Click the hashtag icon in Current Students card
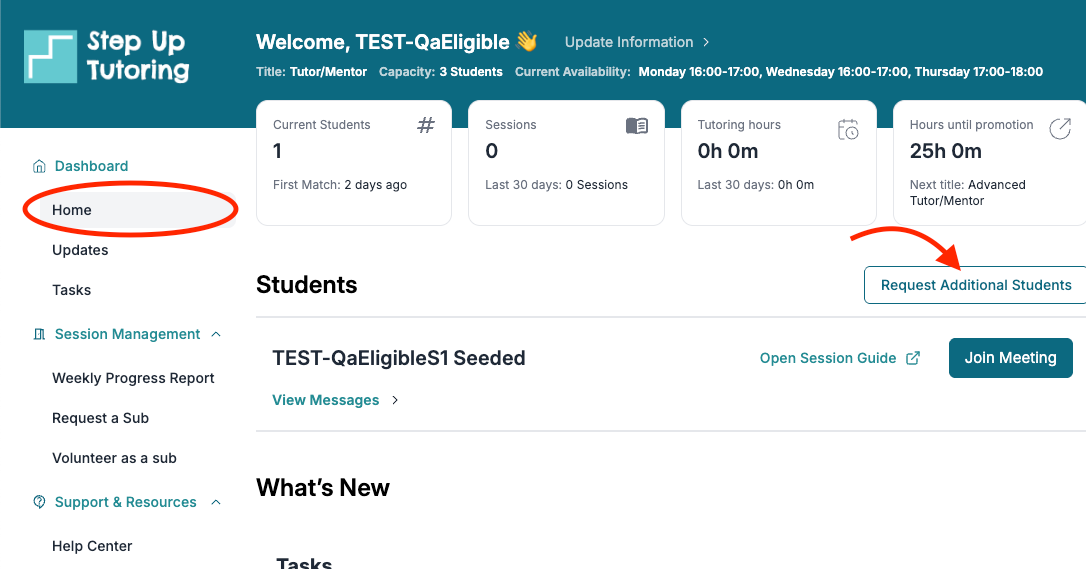 pyautogui.click(x=426, y=125)
